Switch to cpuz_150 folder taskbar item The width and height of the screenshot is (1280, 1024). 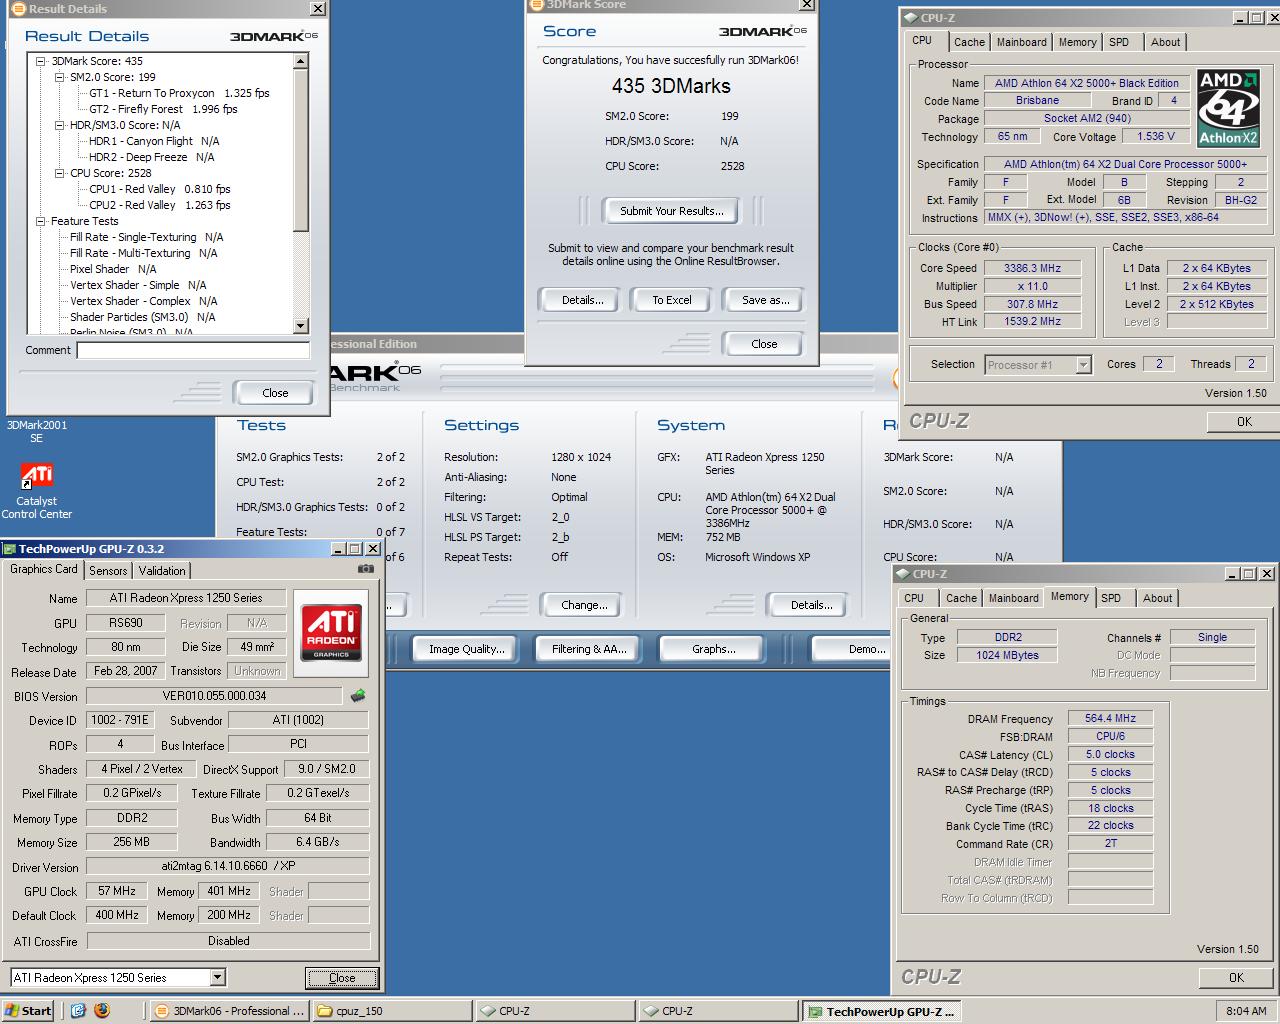(x=391, y=1011)
